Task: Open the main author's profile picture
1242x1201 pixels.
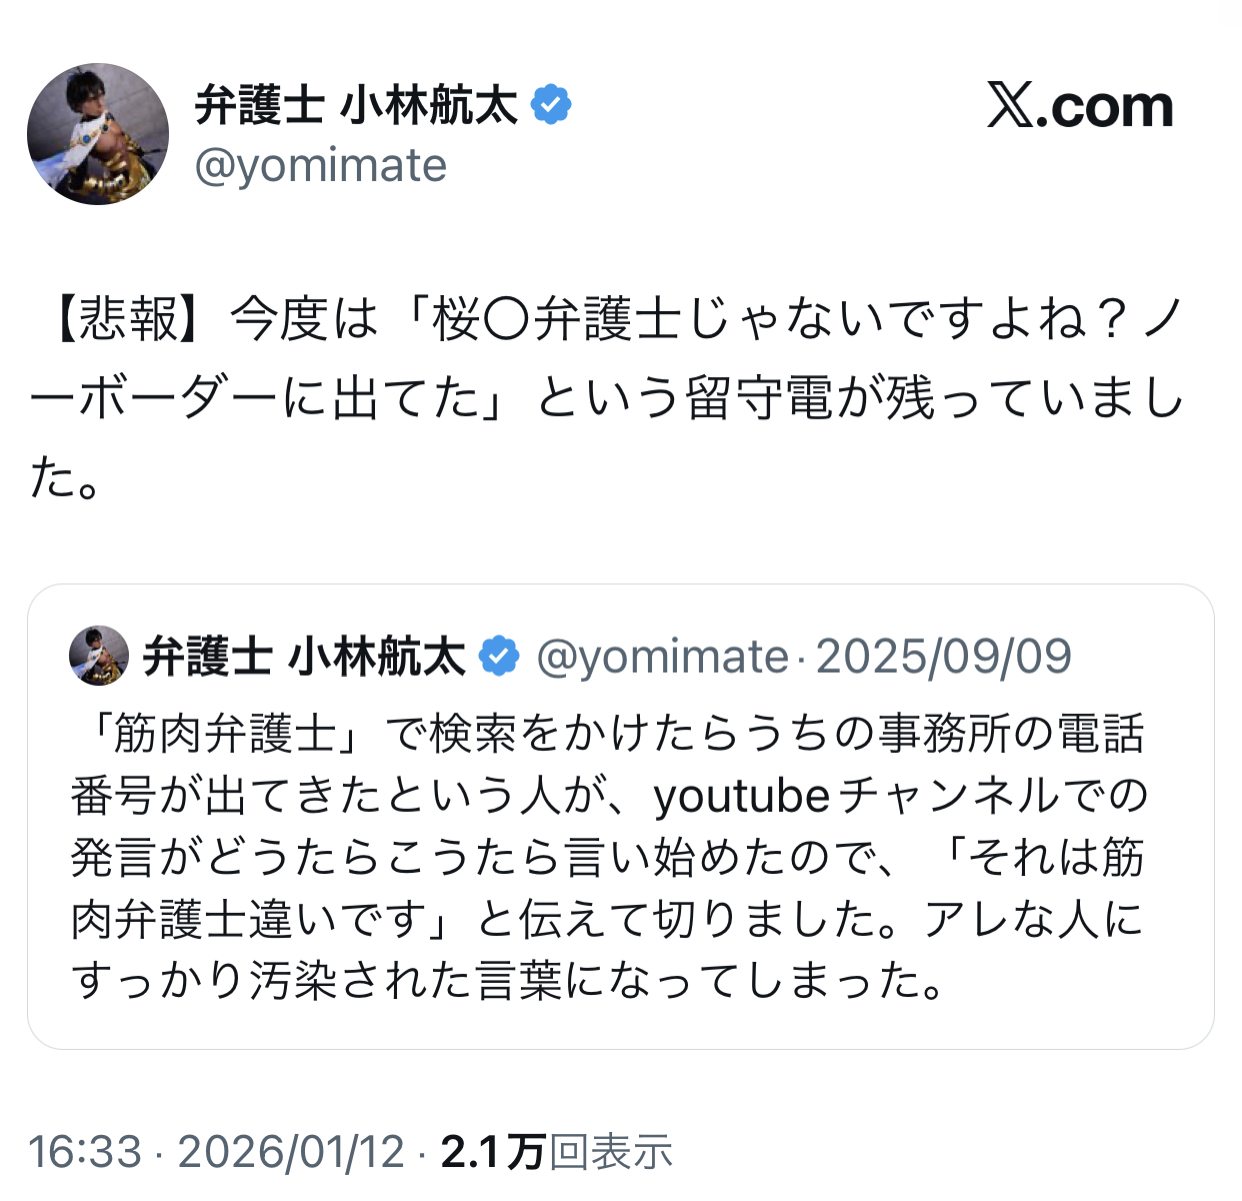Action: (x=98, y=134)
